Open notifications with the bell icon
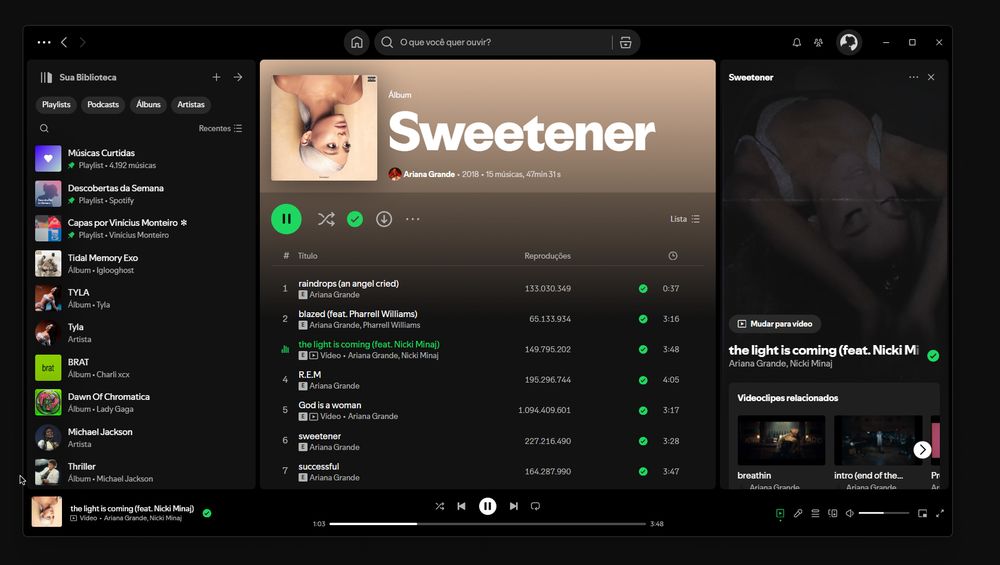Viewport: 1000px width, 565px height. pos(797,42)
